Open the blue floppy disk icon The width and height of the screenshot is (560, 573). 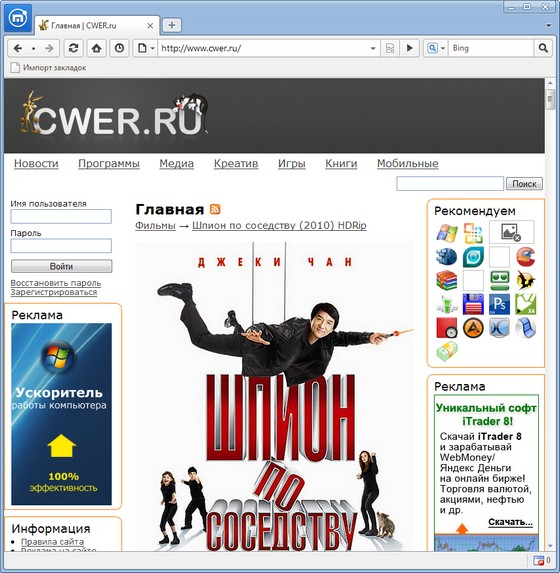click(x=473, y=304)
